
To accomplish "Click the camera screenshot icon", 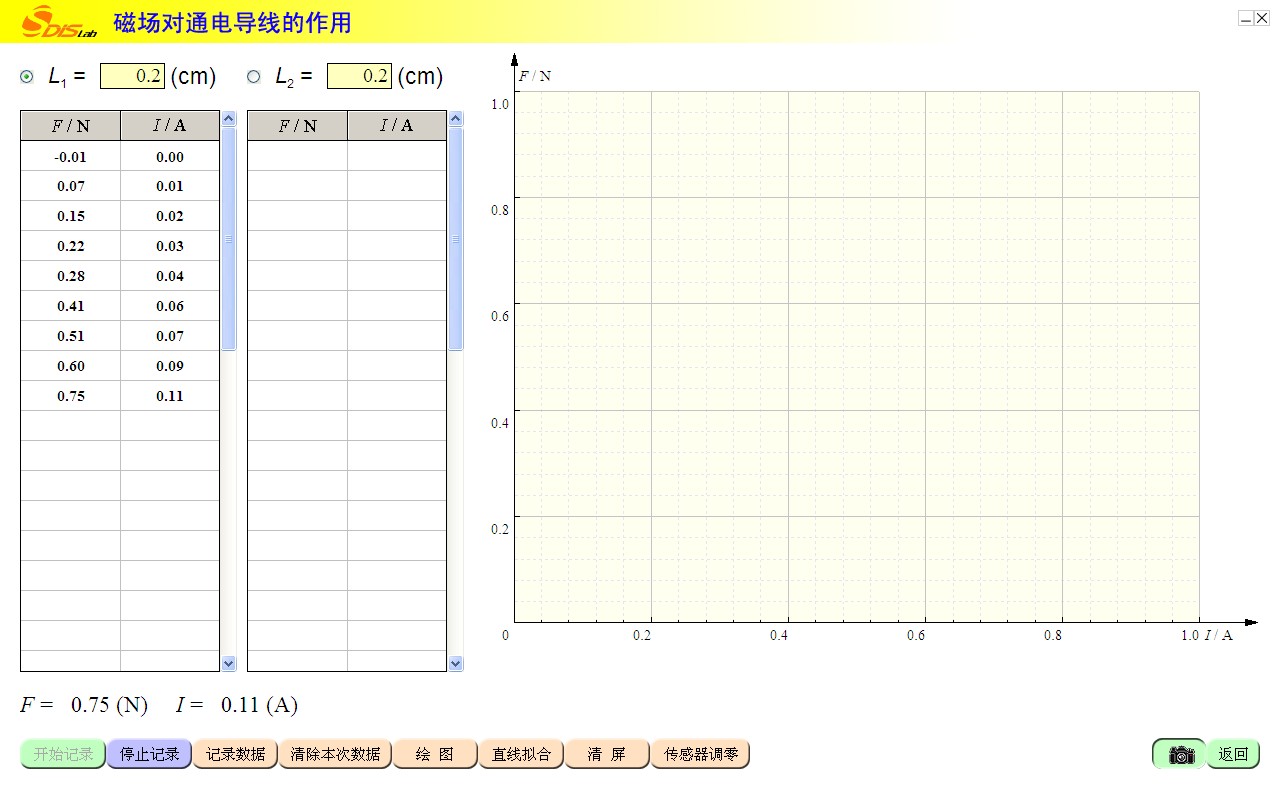I will coord(1181,754).
